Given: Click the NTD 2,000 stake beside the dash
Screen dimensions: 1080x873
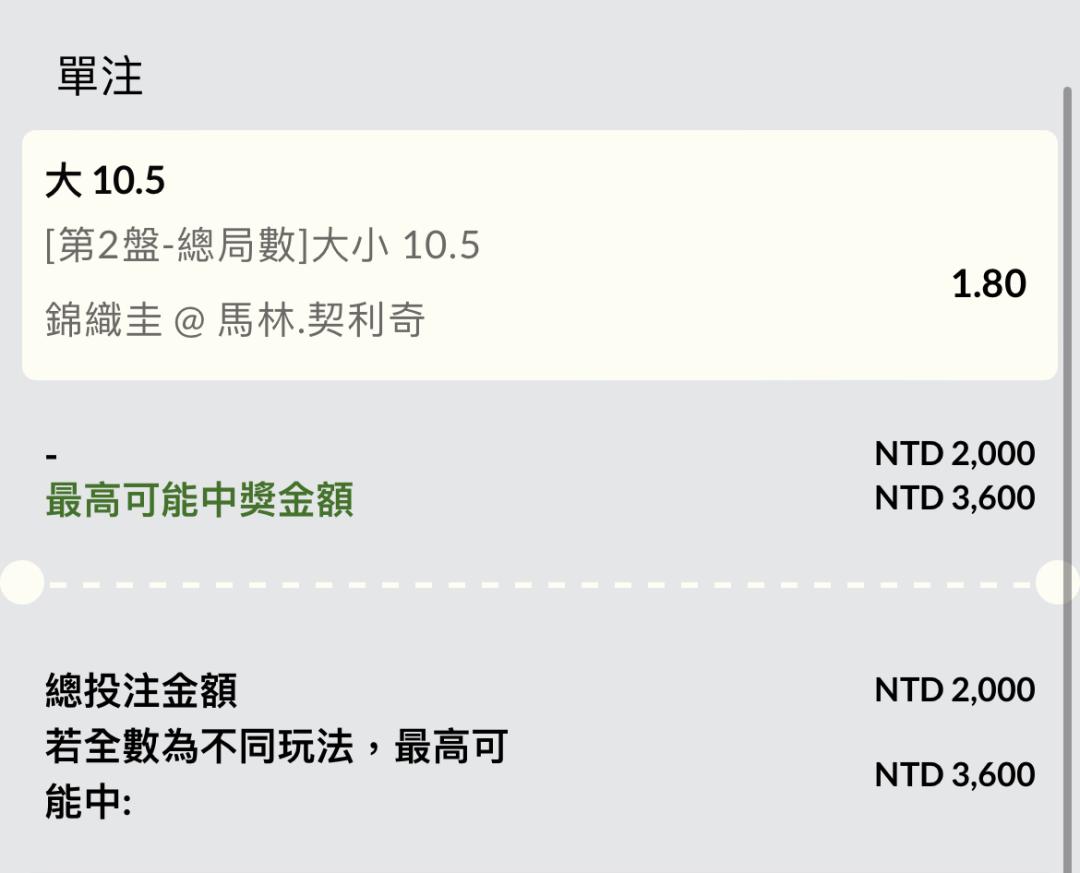Looking at the screenshot, I should point(954,454).
